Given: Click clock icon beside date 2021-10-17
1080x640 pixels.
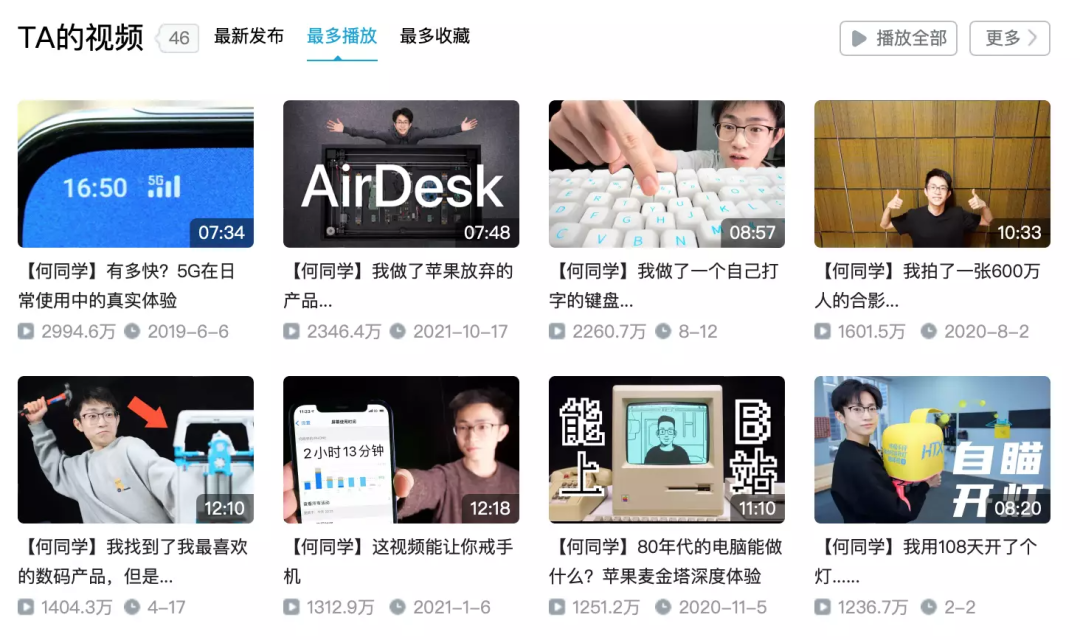Looking at the screenshot, I should coord(398,331).
